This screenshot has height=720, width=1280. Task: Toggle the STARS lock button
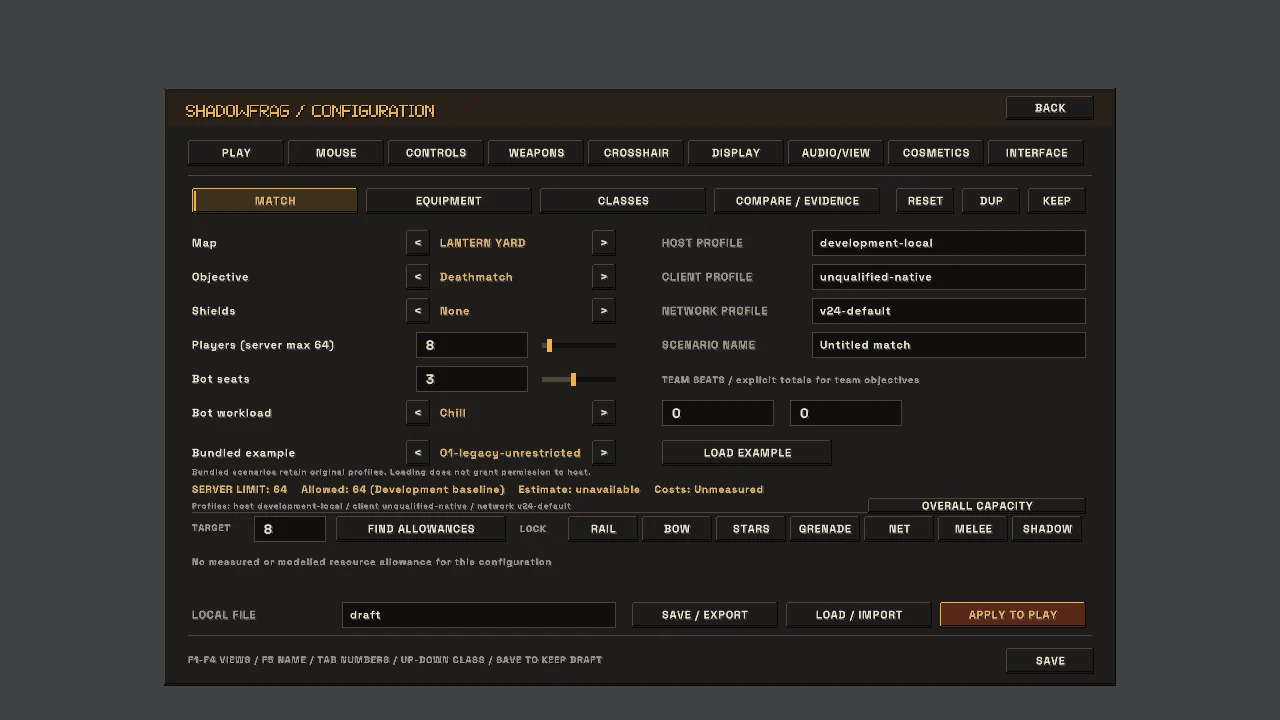751,529
